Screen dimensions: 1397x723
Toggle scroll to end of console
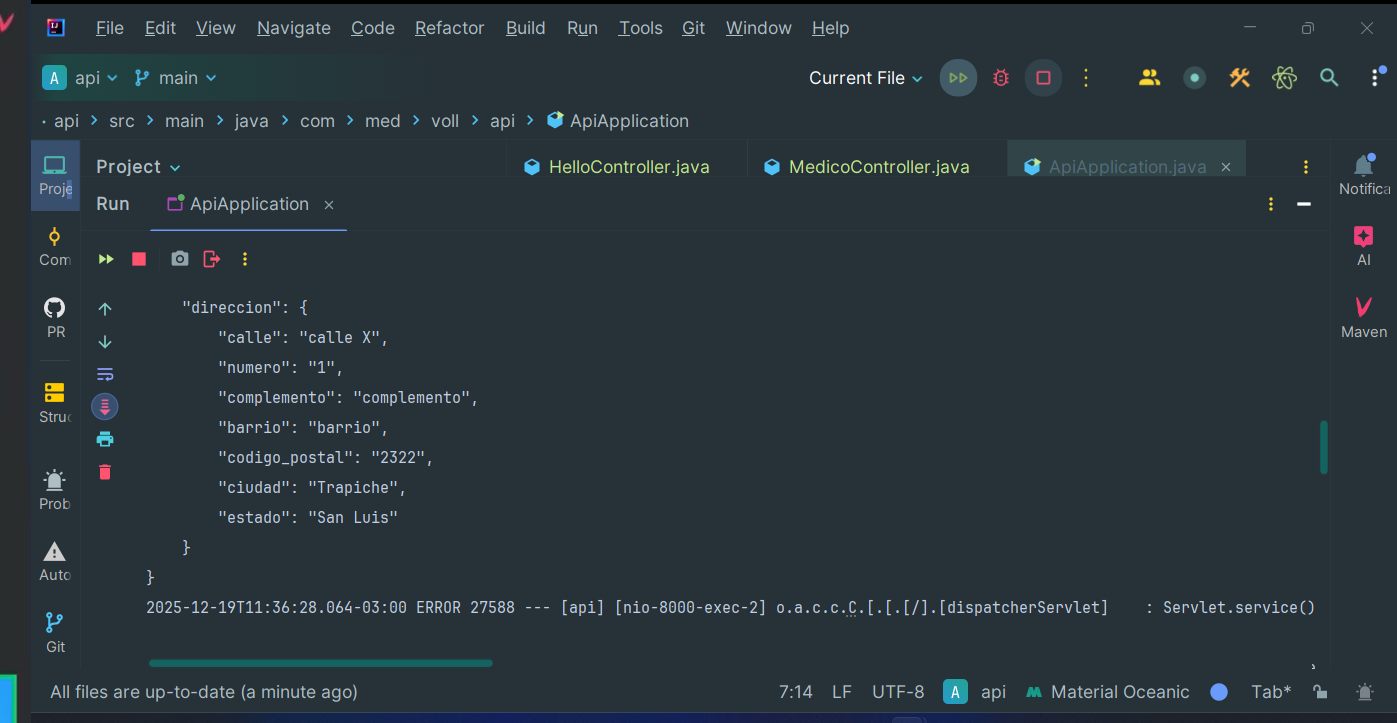[105, 406]
